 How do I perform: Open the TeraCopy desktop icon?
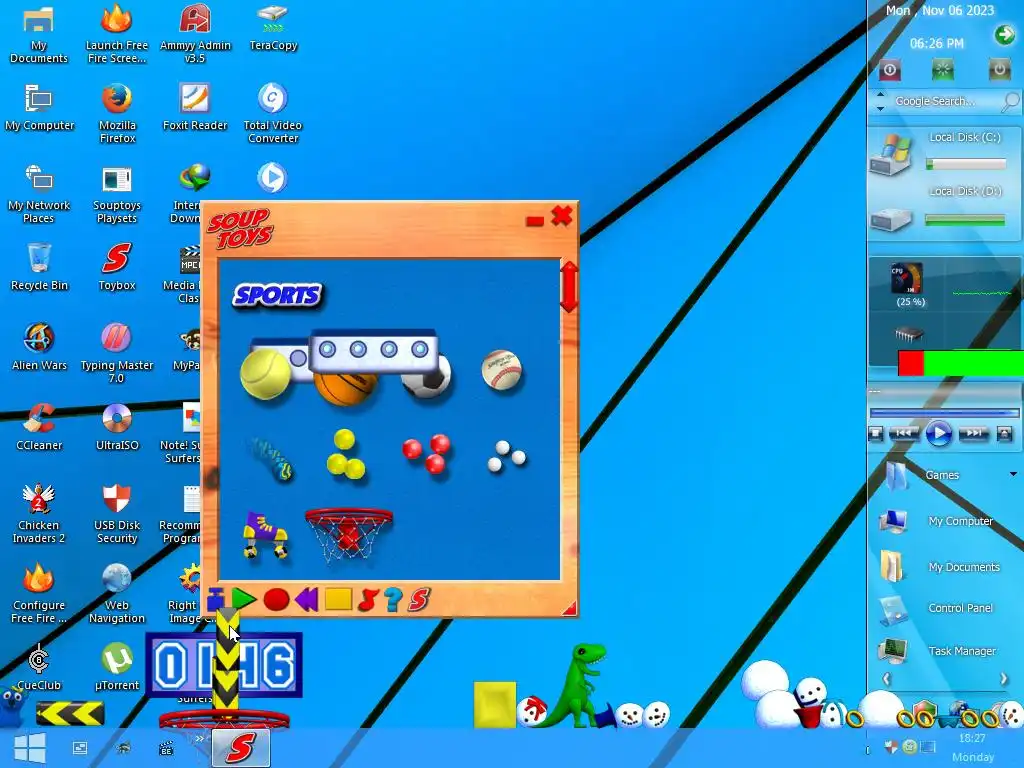pos(273,27)
